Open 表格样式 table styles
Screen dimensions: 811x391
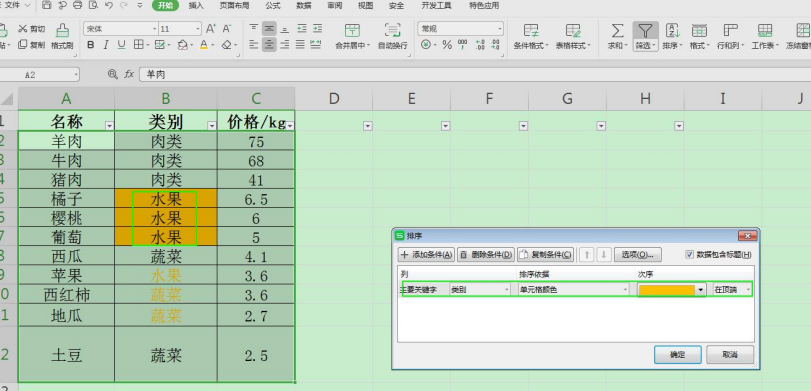point(573,36)
